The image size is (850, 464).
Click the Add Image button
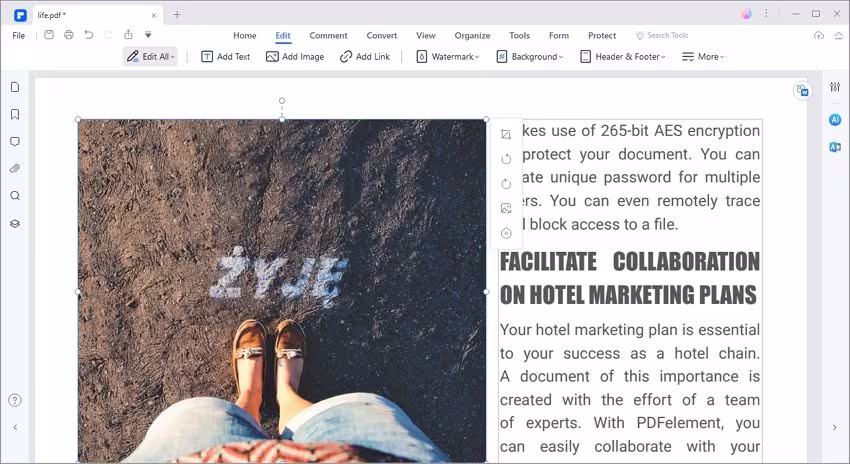(295, 56)
